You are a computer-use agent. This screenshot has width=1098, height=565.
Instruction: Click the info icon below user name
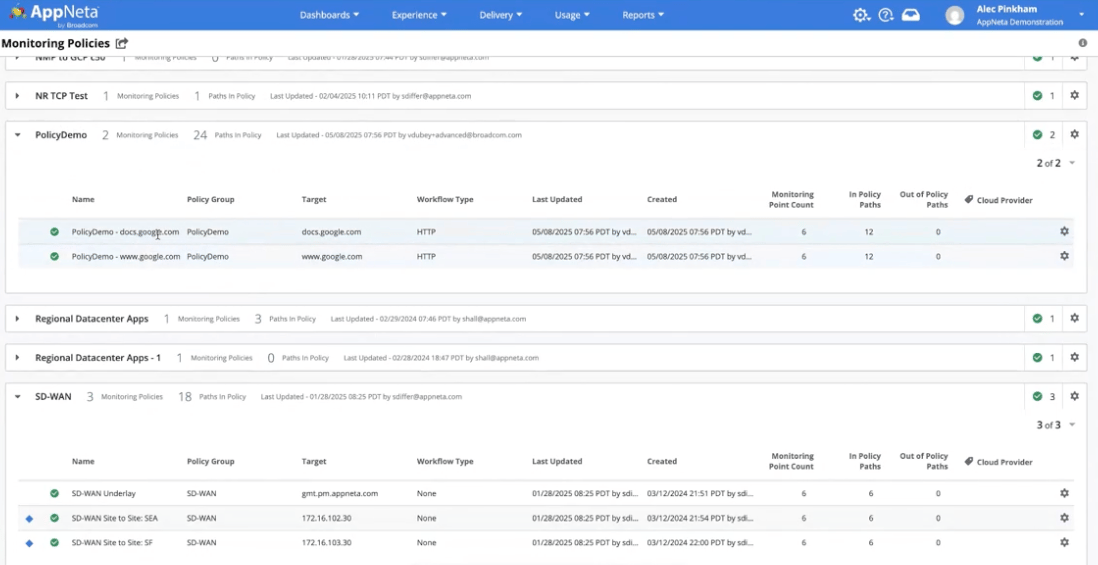(1083, 44)
